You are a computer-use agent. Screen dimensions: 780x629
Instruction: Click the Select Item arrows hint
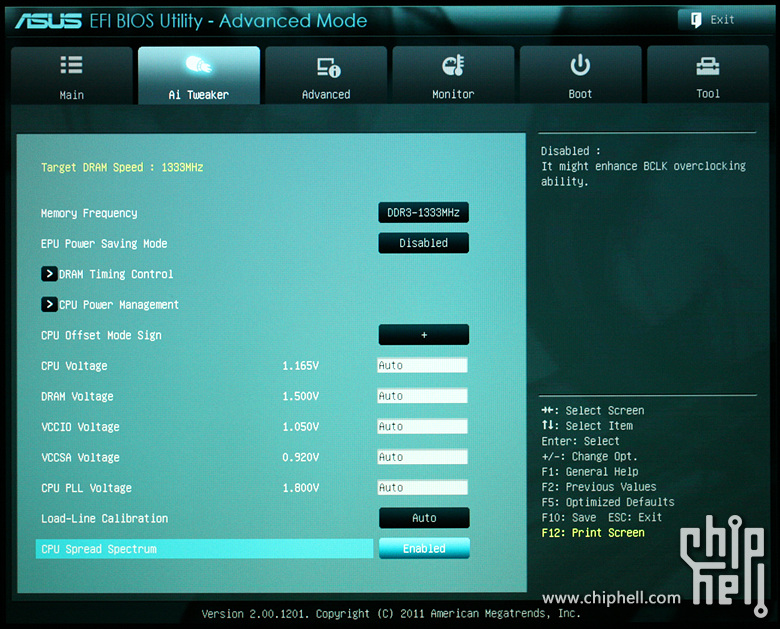[587, 425]
